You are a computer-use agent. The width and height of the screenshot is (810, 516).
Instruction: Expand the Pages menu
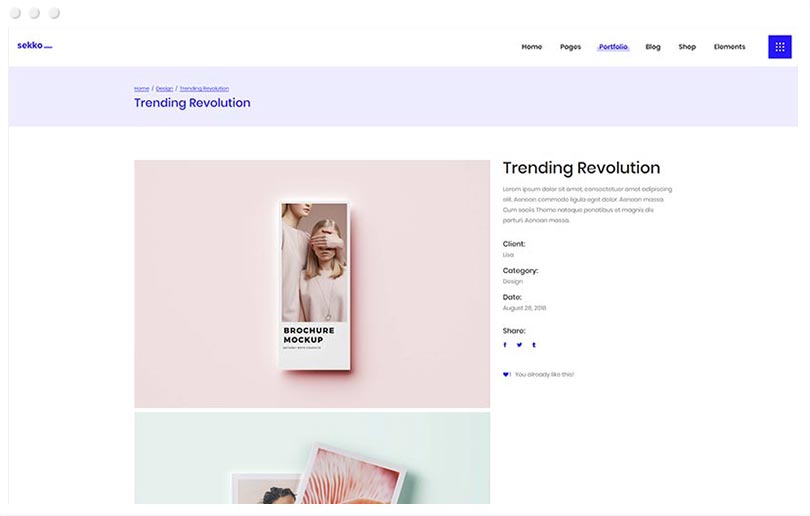click(x=570, y=47)
